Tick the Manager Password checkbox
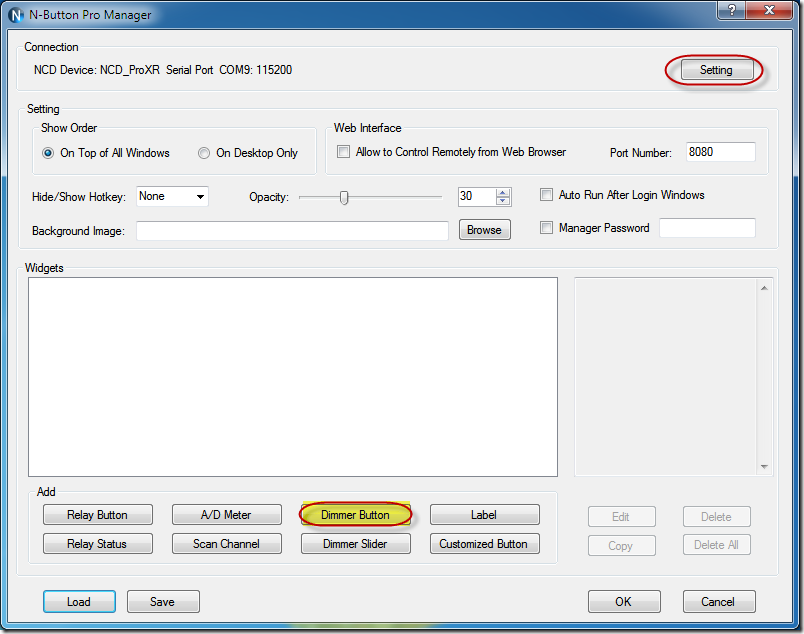This screenshot has height=634, width=804. click(x=547, y=228)
